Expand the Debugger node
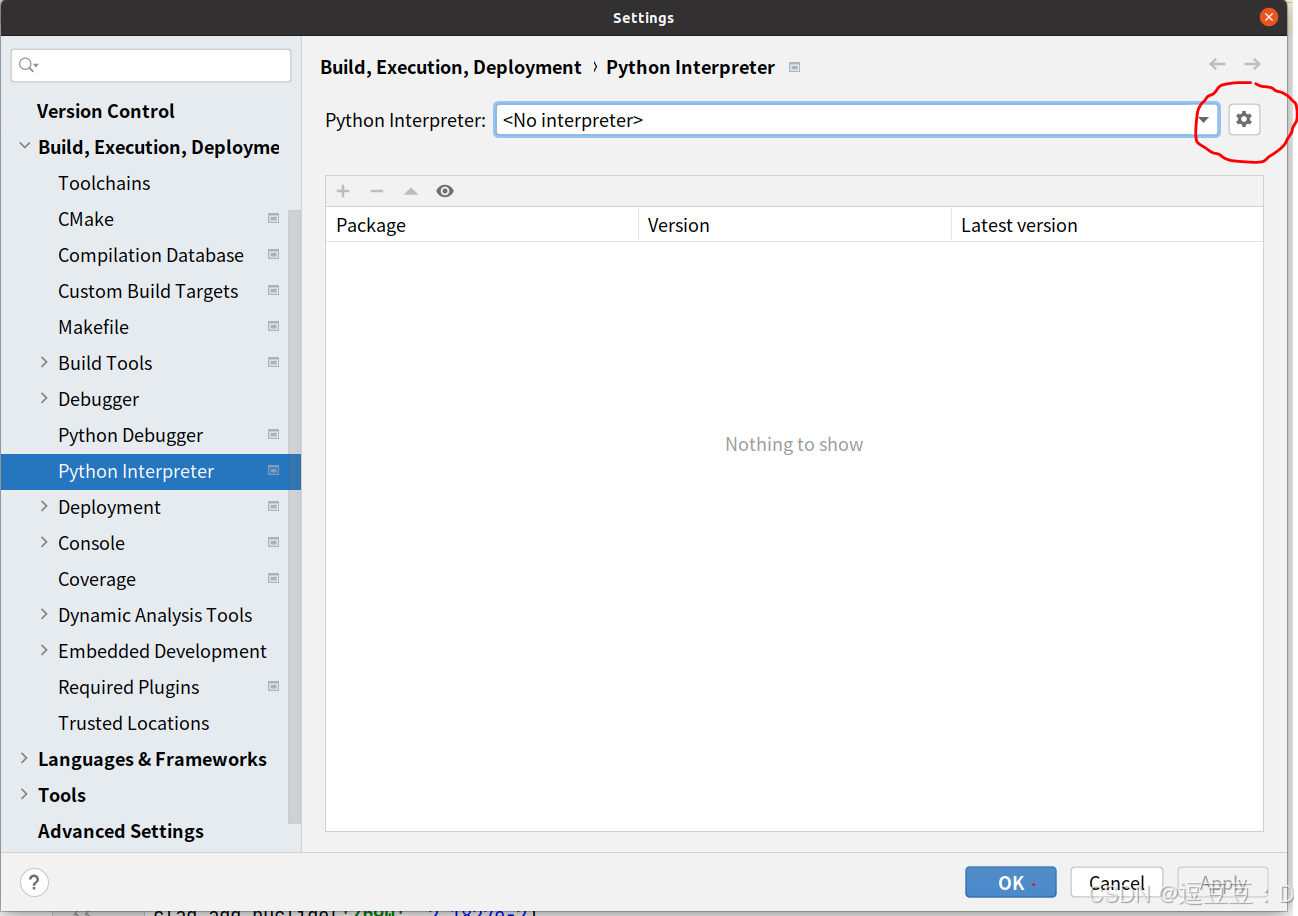This screenshot has width=1298, height=916. click(43, 398)
